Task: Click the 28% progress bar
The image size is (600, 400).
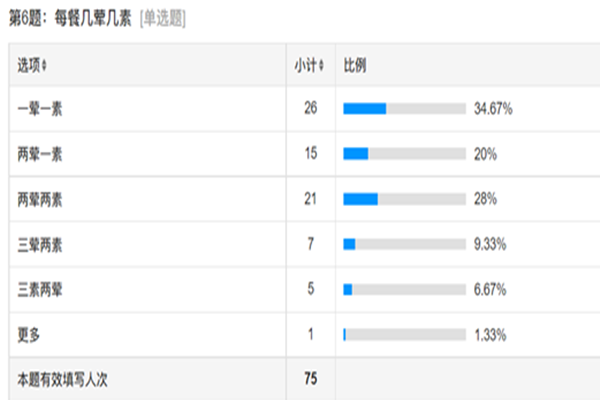Action: tap(404, 199)
